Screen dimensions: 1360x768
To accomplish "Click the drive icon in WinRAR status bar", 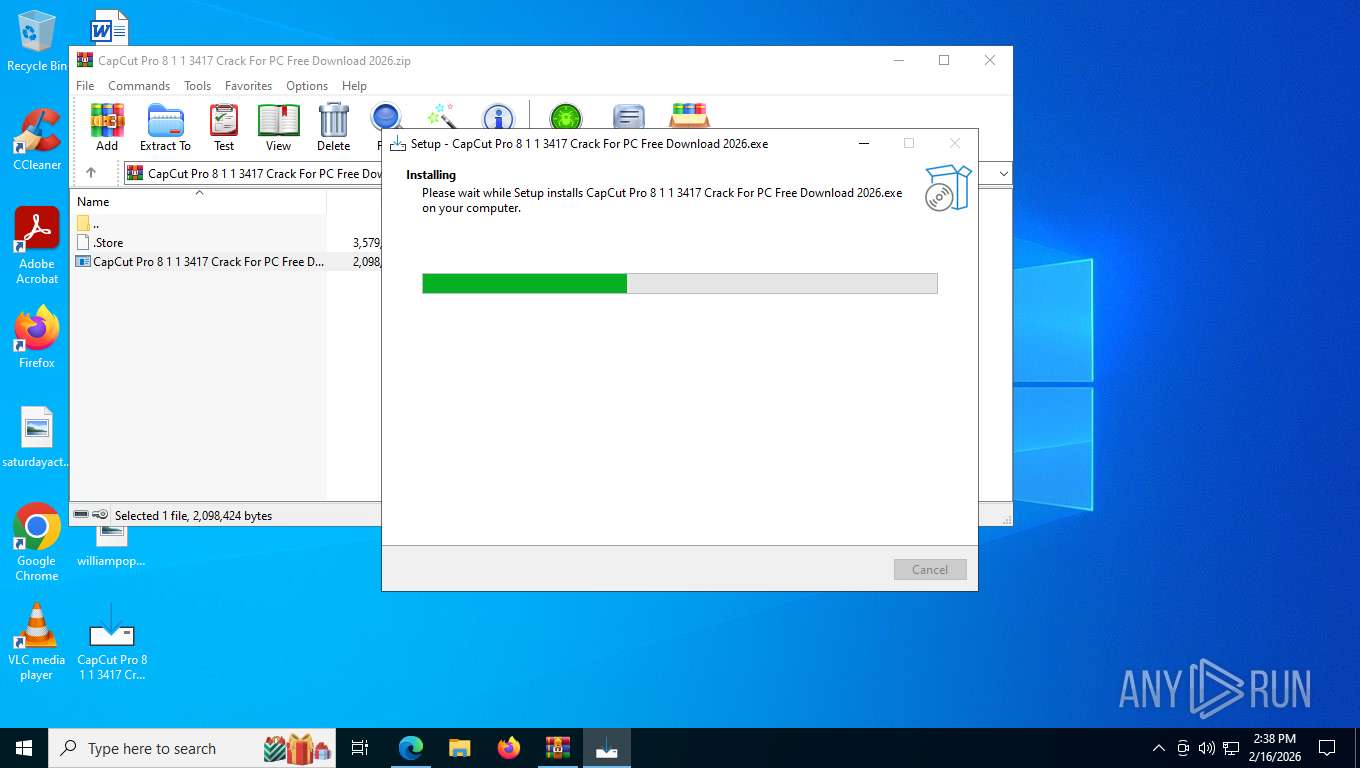I will point(82,515).
